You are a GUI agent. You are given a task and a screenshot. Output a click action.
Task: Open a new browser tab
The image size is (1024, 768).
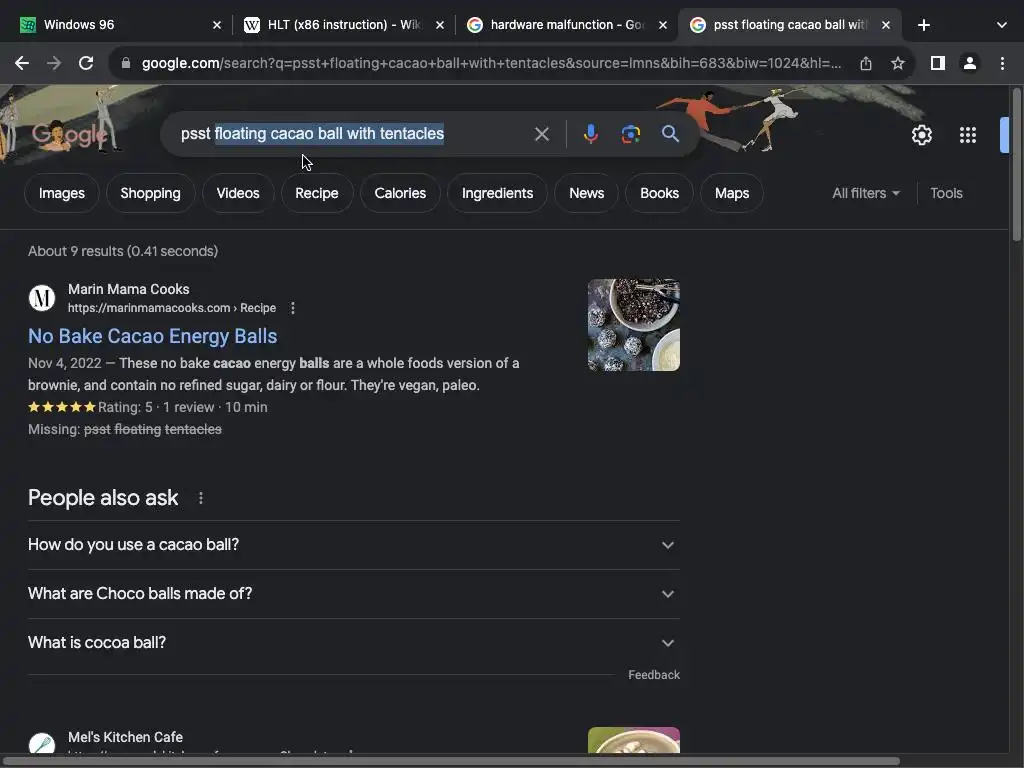click(923, 25)
